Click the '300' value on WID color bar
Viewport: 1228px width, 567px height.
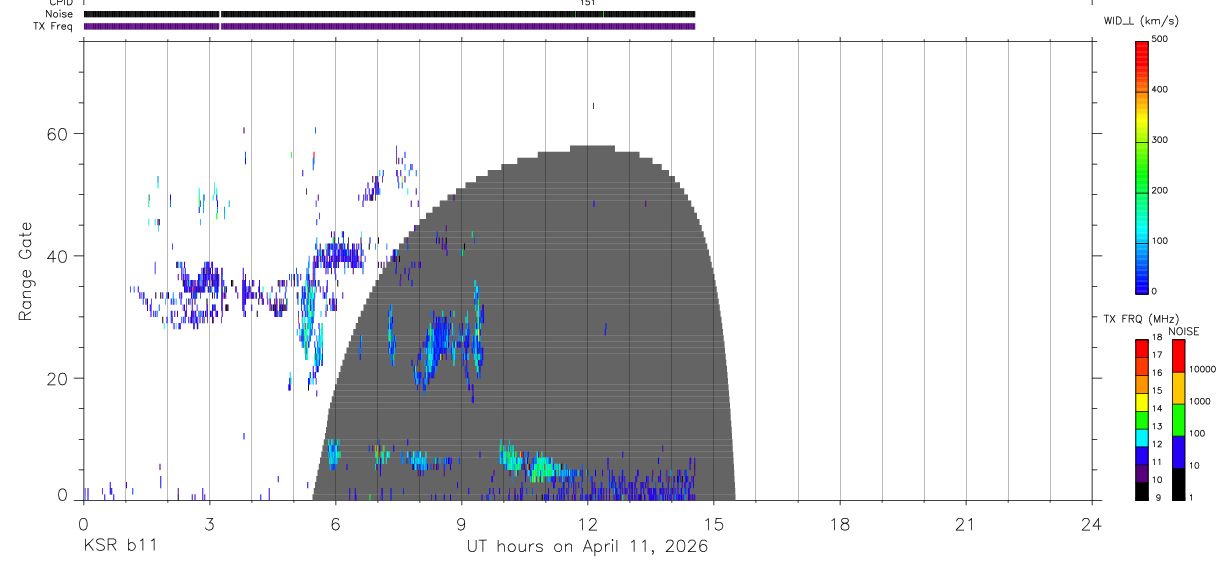1160,140
